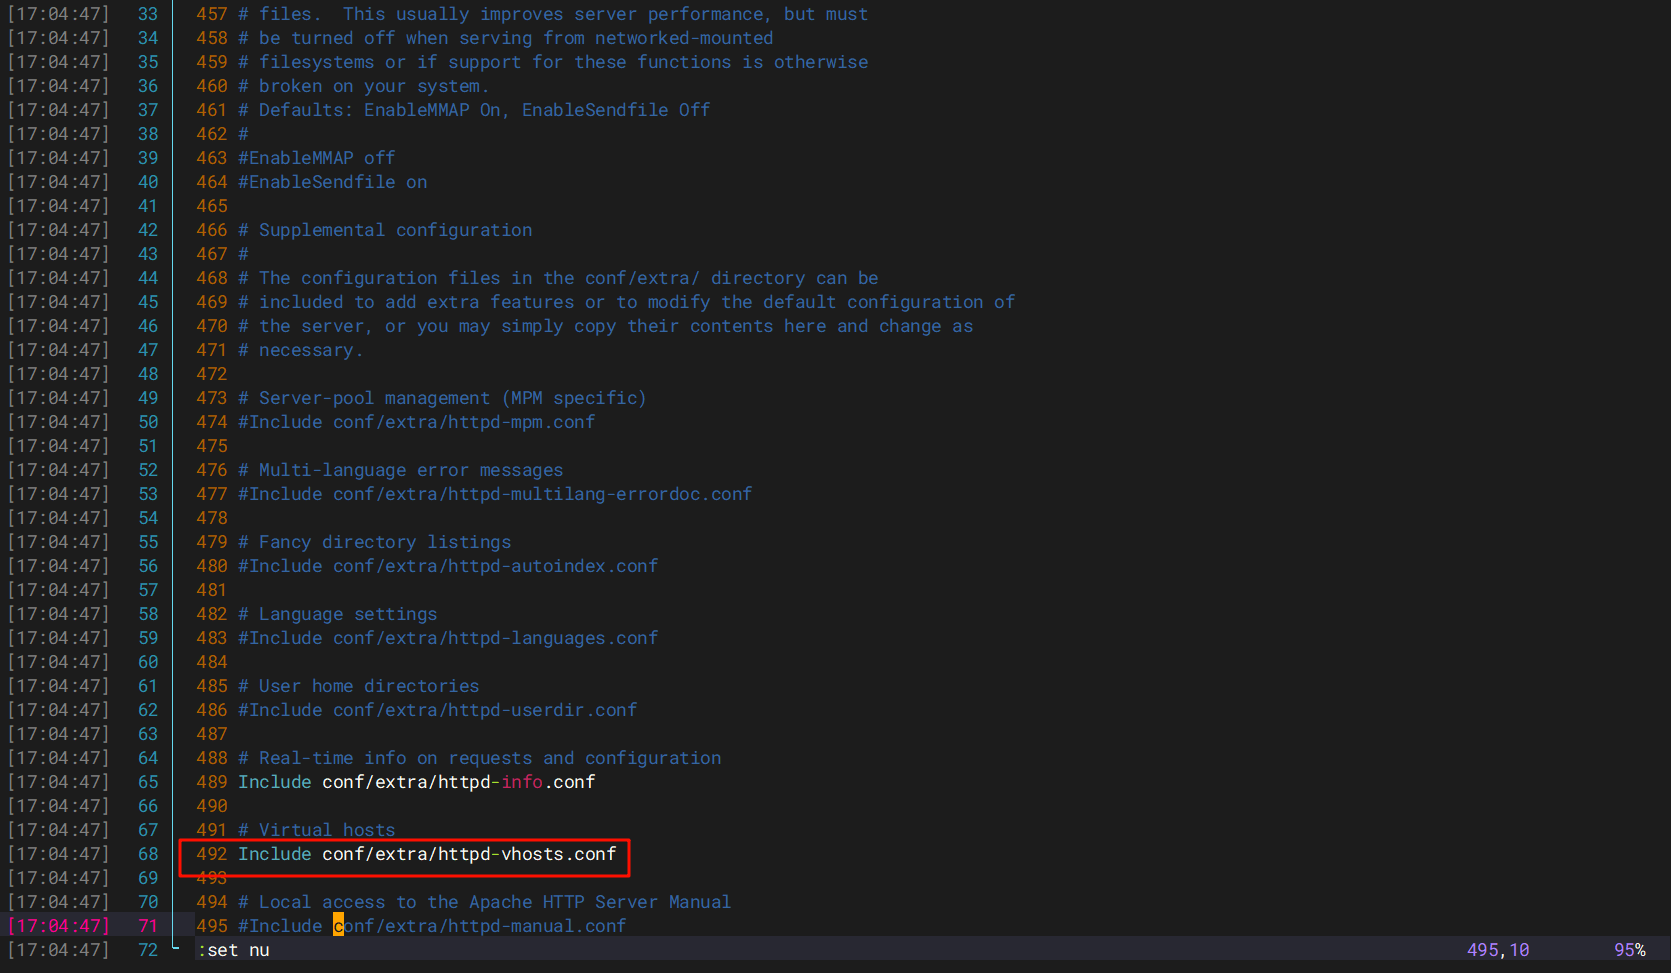Click vim line number 487
Screen dimensions: 1671x973
pos(212,734)
